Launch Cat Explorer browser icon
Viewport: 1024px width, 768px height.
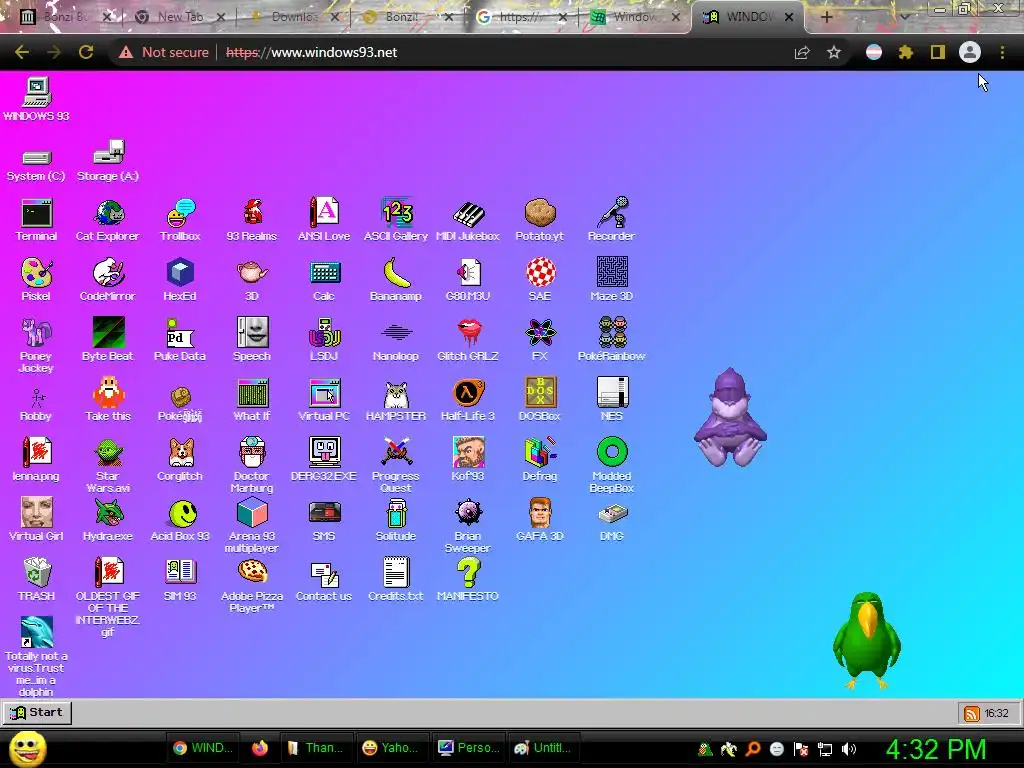coord(108,219)
